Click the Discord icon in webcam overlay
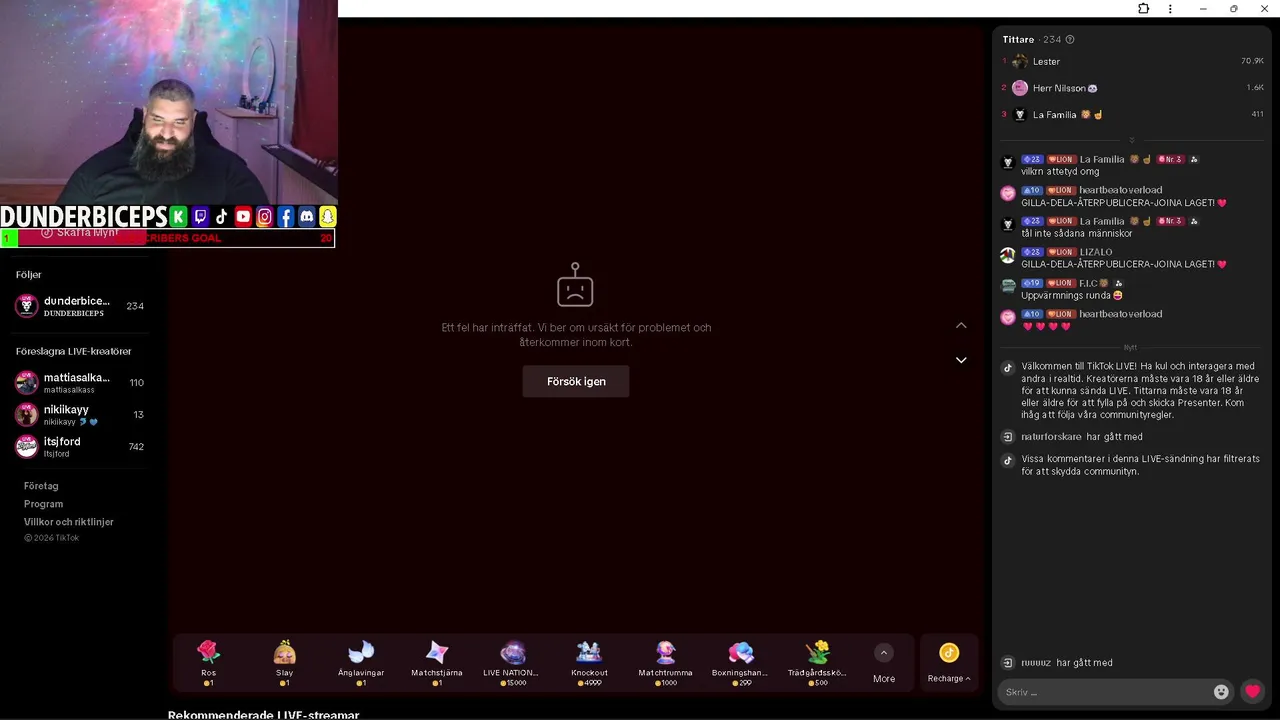 [307, 216]
